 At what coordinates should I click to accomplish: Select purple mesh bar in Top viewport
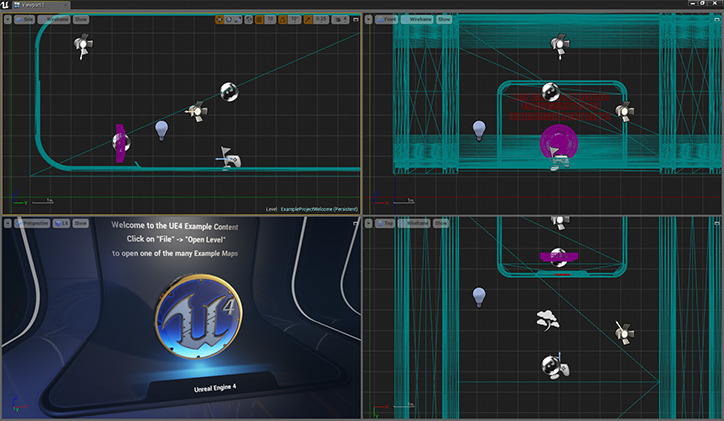tap(559, 256)
